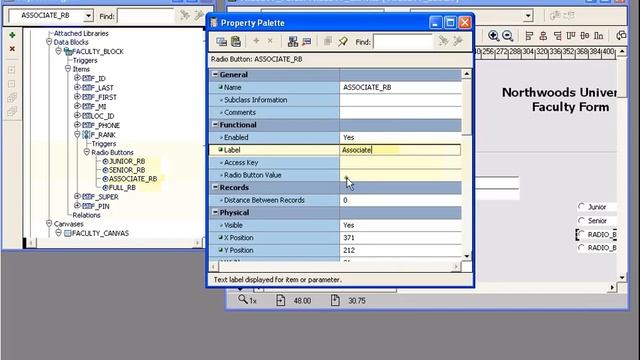Screen dimensions: 640x360
Task: Click the page icon beside 48.00
Action: click(x=280, y=300)
